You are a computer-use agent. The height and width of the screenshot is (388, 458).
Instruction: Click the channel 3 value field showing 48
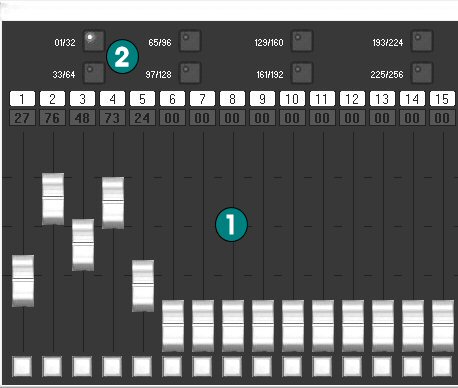[82, 118]
